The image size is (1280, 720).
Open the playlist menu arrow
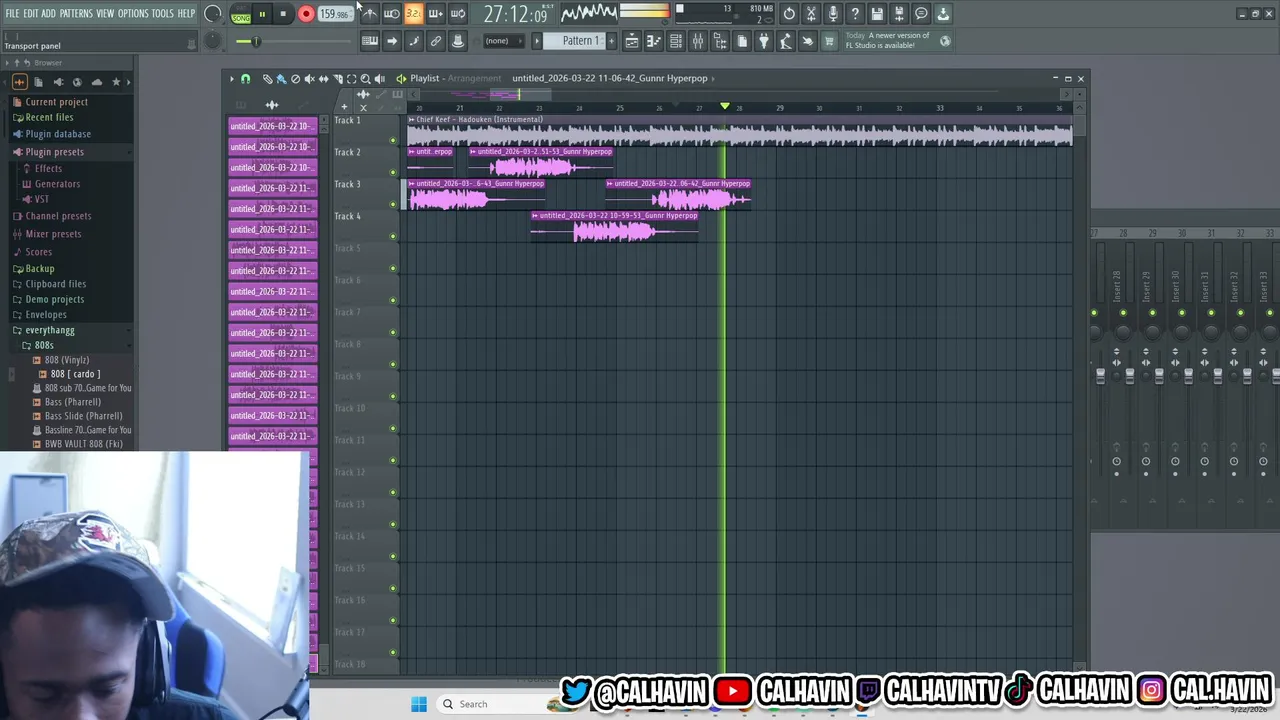point(231,78)
